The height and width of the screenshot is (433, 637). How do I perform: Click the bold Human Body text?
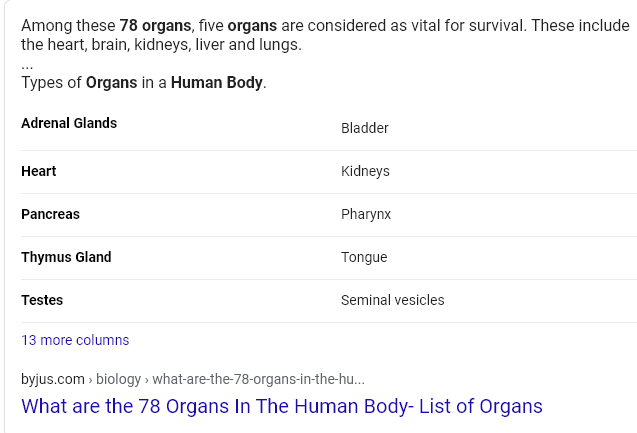[x=217, y=82]
